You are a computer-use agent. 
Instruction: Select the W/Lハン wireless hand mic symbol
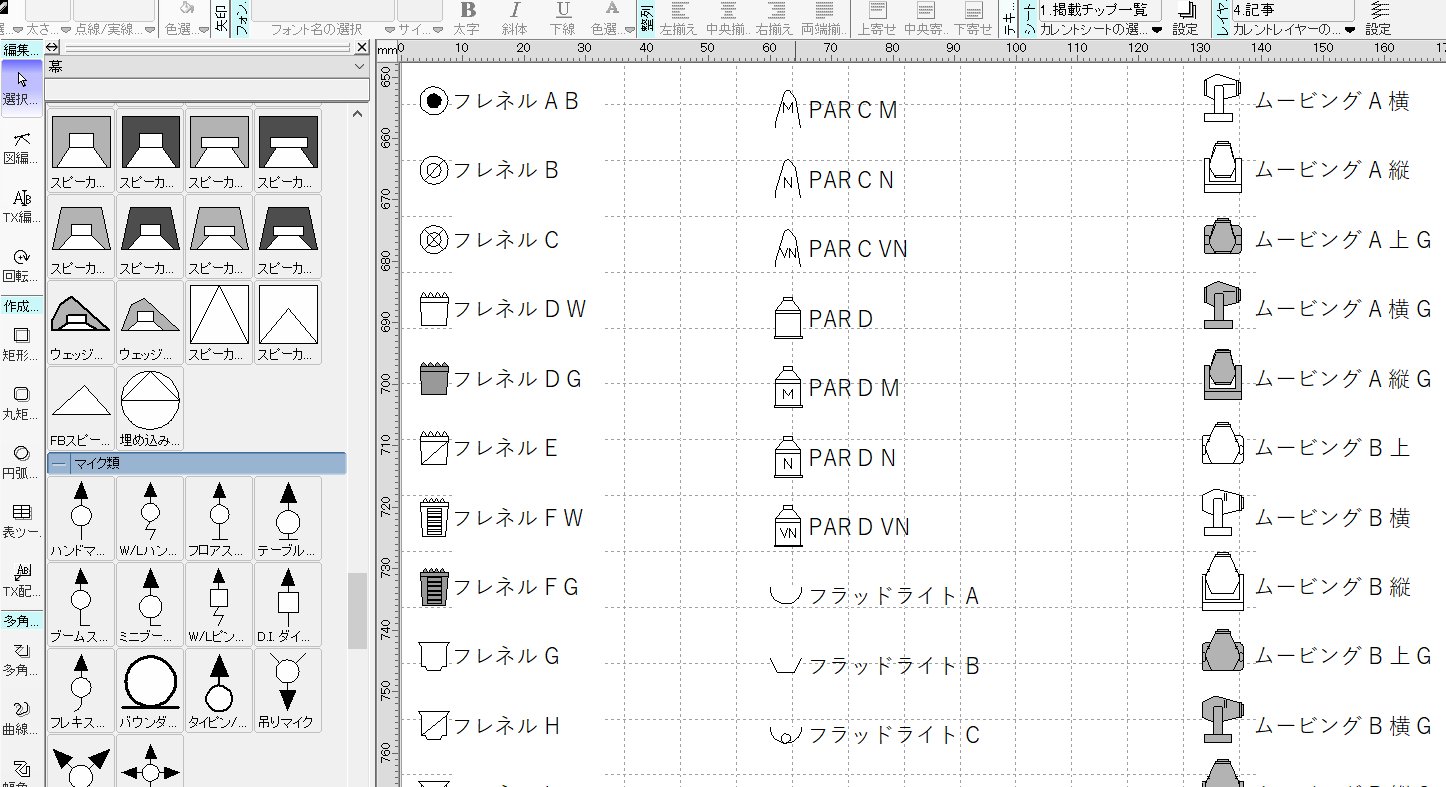click(150, 518)
